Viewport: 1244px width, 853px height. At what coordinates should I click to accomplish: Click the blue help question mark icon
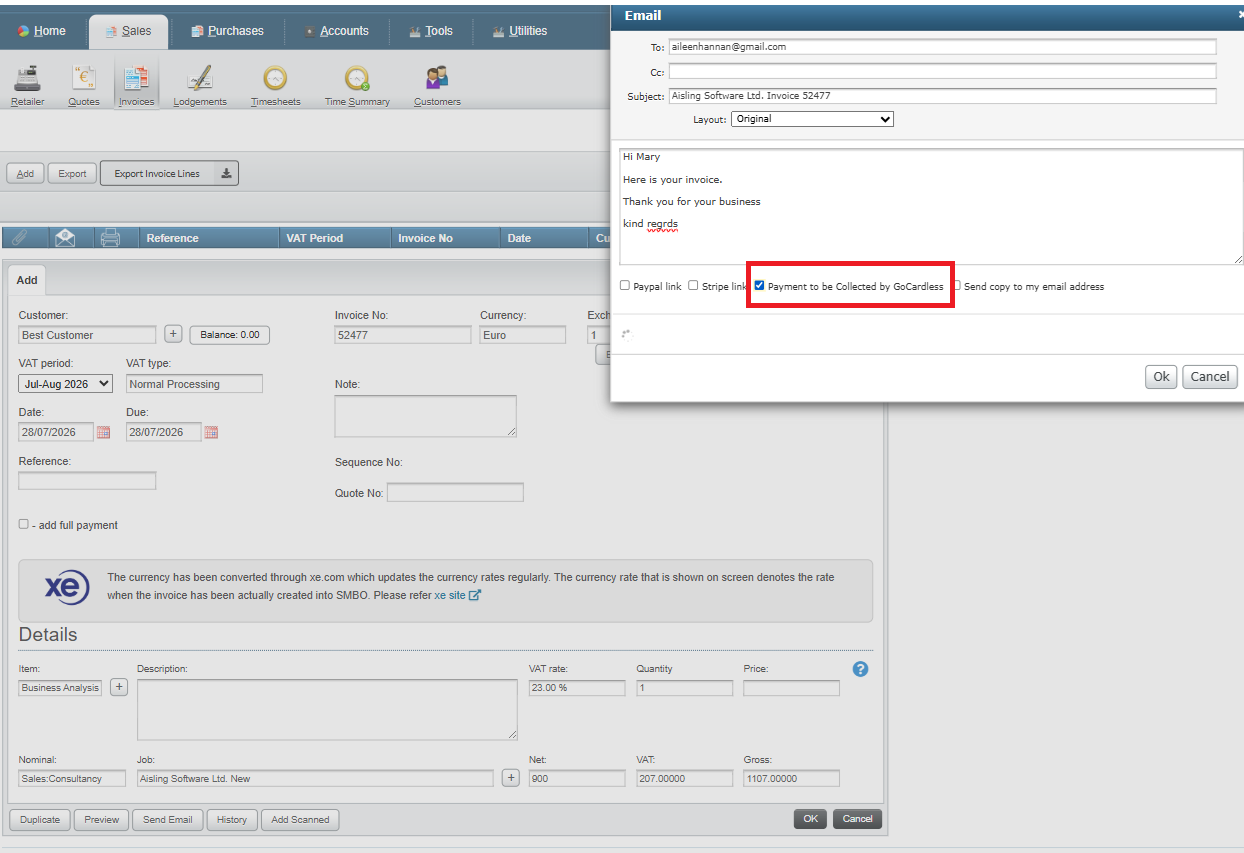tap(860, 669)
